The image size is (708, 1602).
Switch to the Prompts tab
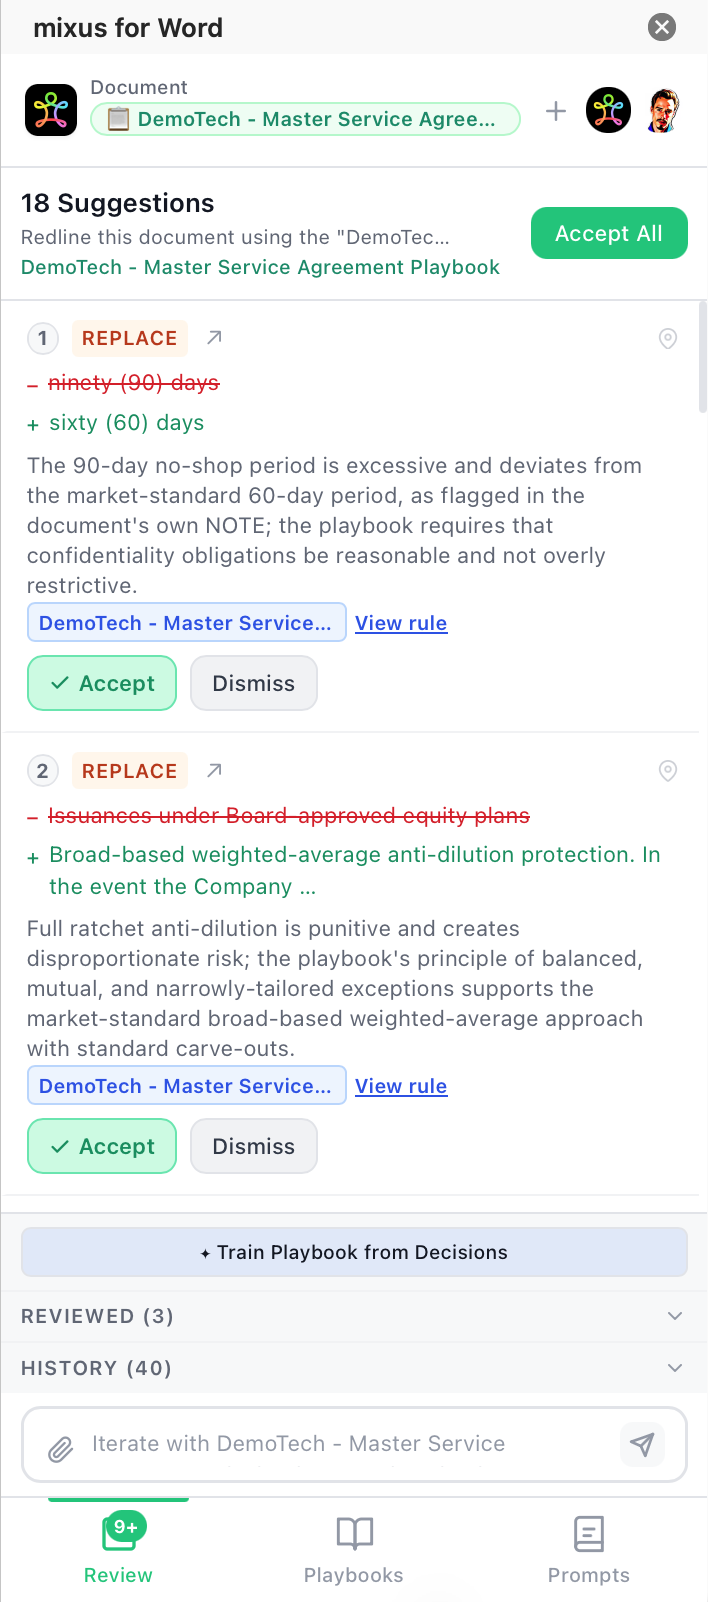(x=588, y=1550)
